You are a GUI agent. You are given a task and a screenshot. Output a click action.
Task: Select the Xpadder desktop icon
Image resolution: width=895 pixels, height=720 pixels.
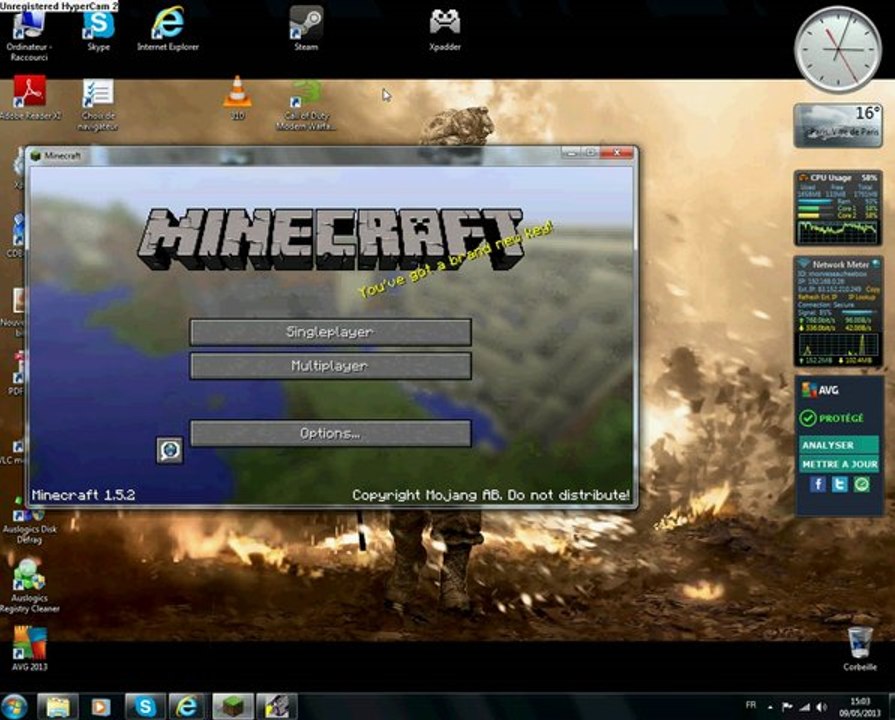point(445,30)
